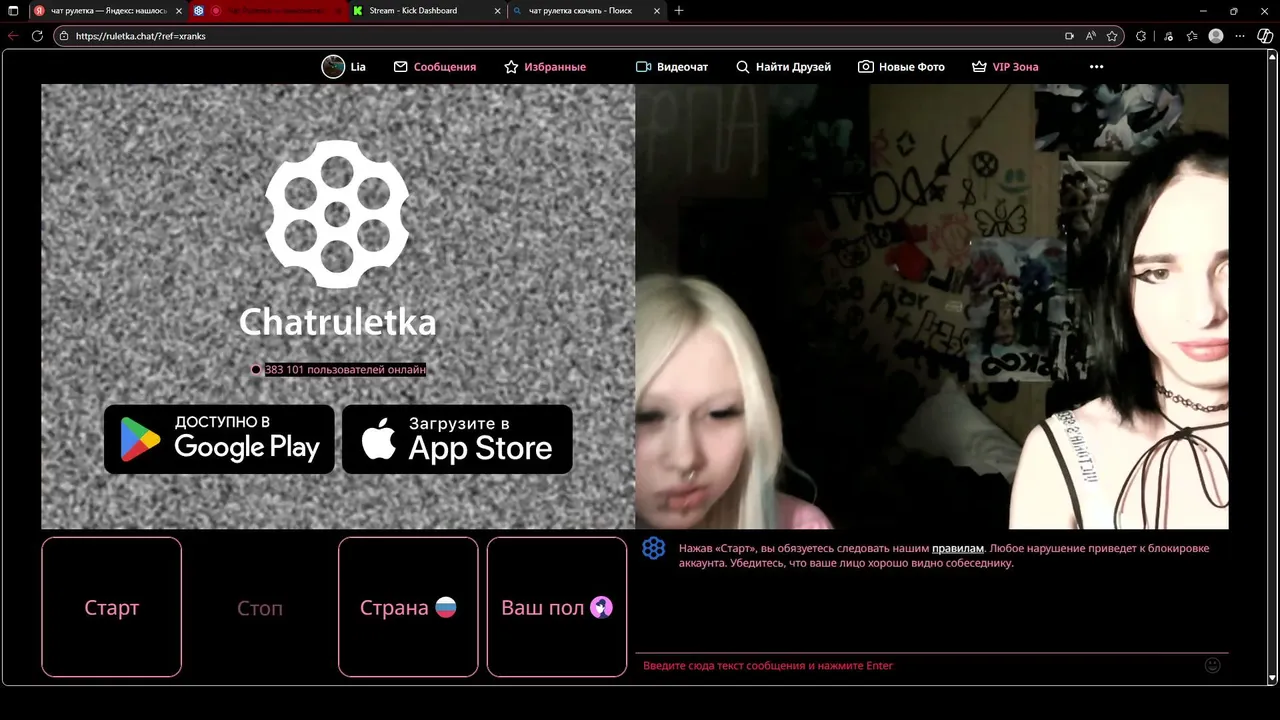Add this page to favorites

pos(1112,36)
